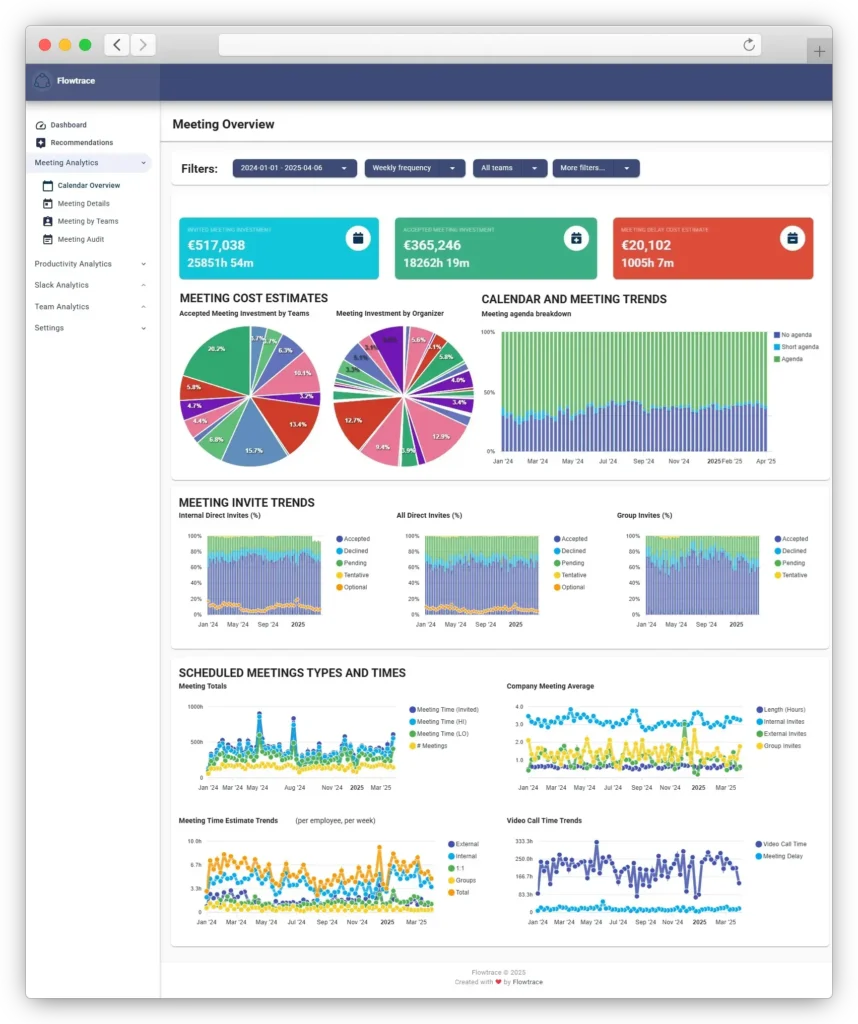The image size is (858, 1024).
Task: Click the Meeting Audit icon in sidebar
Action: (x=48, y=239)
